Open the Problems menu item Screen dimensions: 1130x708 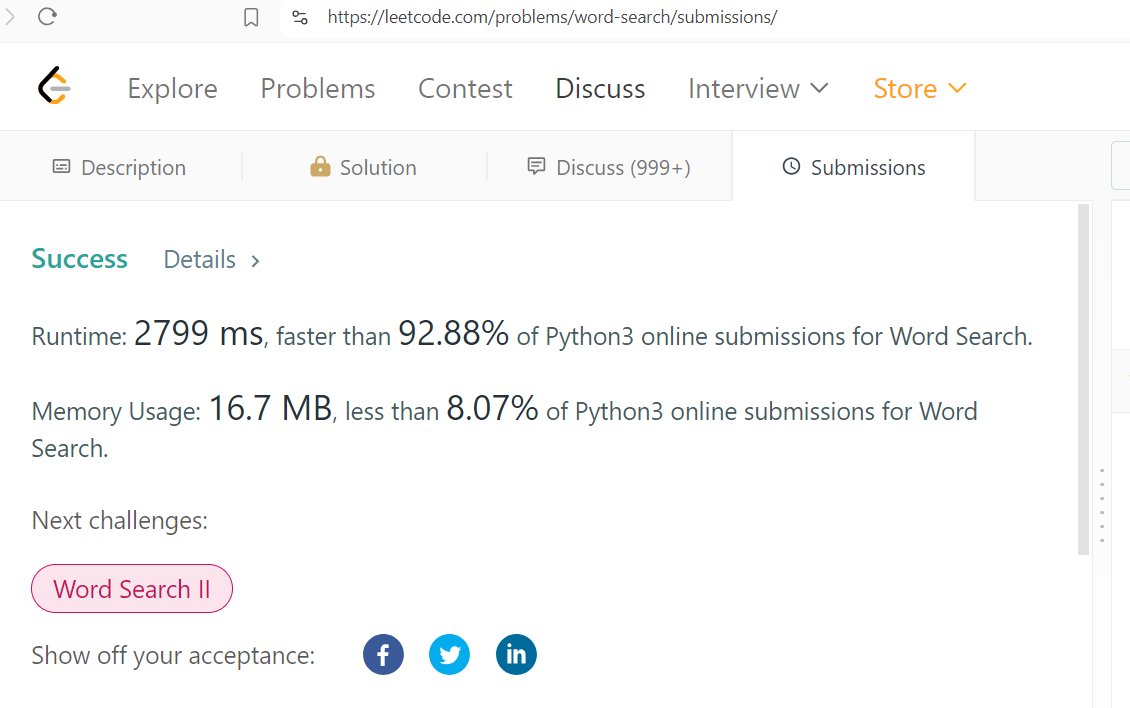(x=318, y=88)
